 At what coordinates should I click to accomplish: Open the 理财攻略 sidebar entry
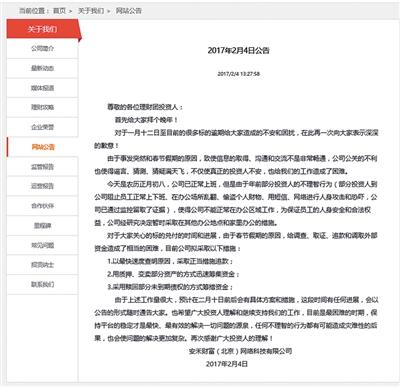[42, 107]
